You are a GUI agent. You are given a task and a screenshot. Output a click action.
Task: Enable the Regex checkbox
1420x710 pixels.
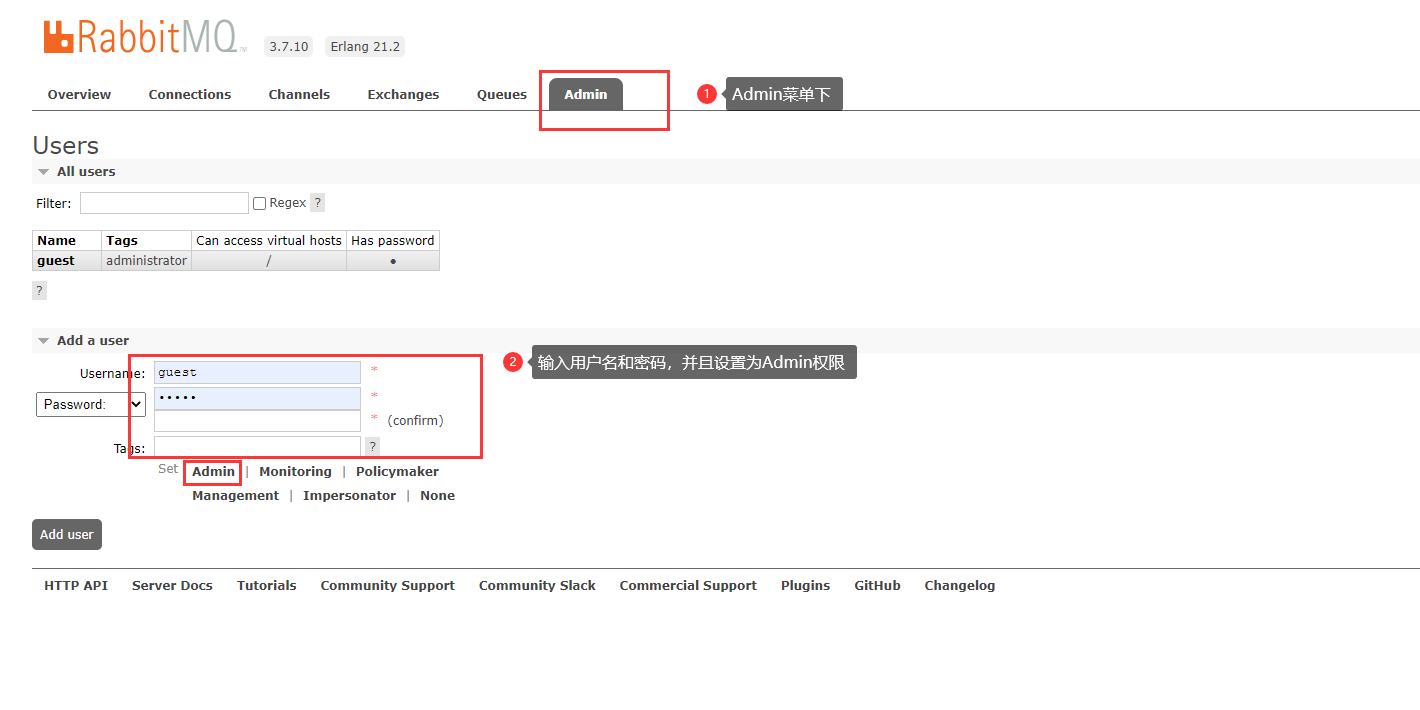[x=259, y=203]
